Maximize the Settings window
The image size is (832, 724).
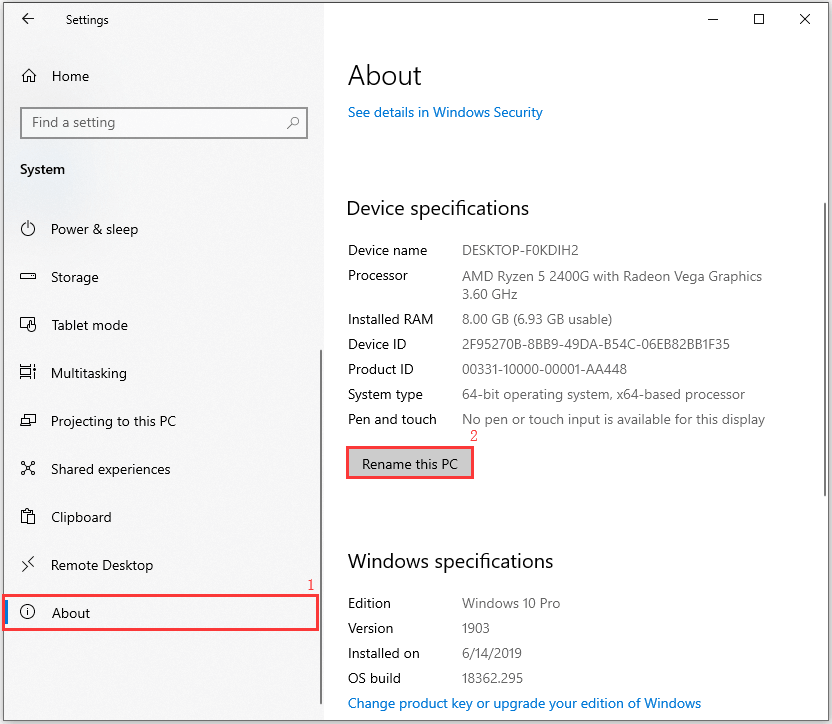tap(759, 20)
